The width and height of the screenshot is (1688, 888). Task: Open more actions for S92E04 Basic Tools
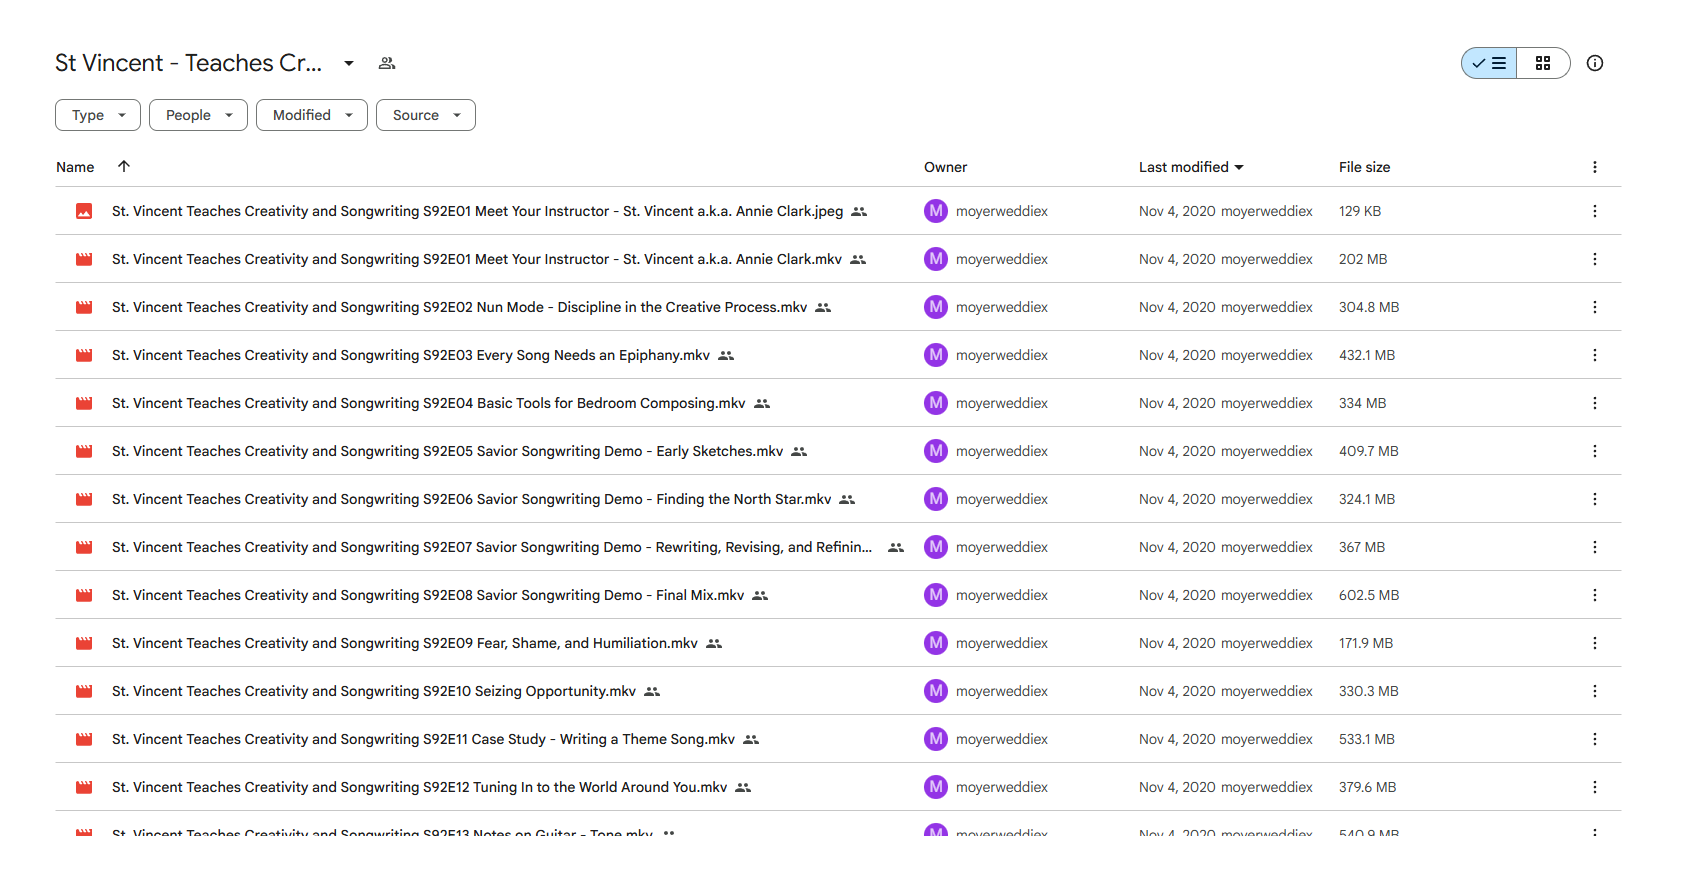point(1595,403)
